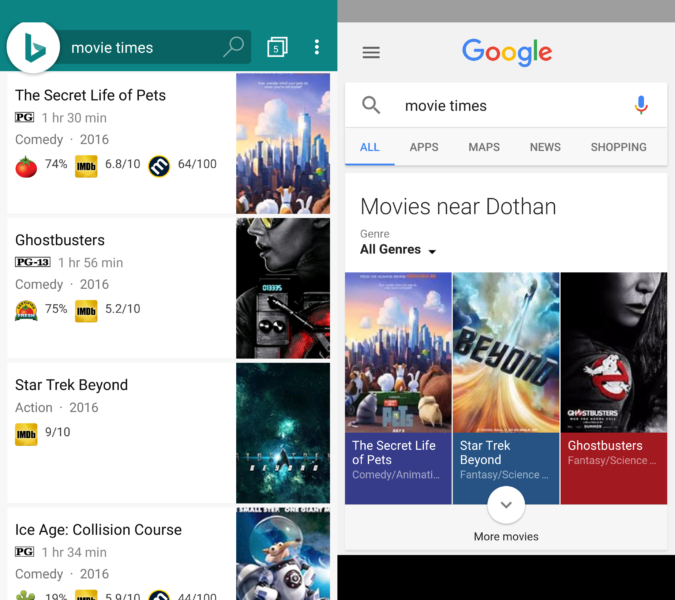Screen dimensions: 675x600
Task: Click the '64/100' Metacritic score
Action: pos(197,164)
